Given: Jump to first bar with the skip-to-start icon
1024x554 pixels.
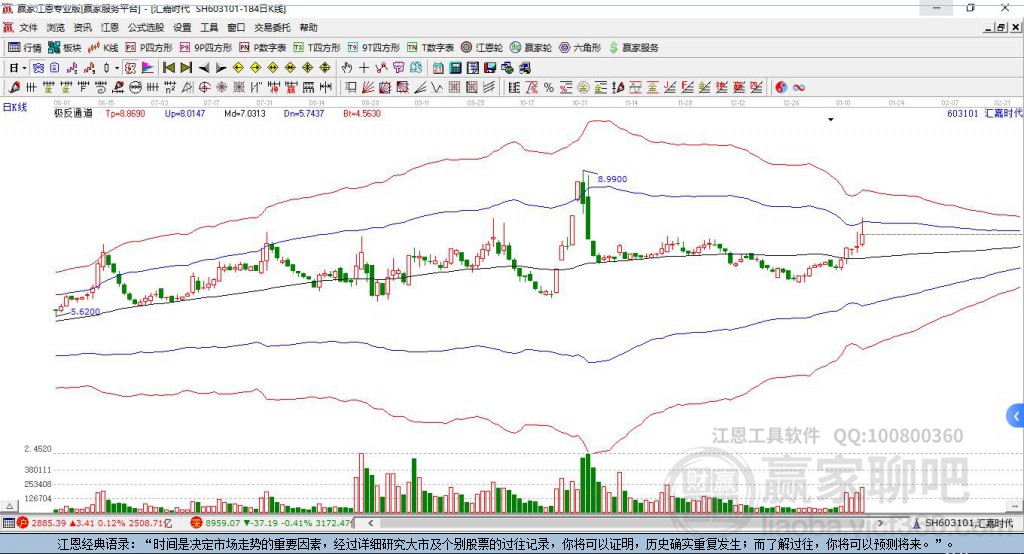Looking at the screenshot, I should (169, 68).
